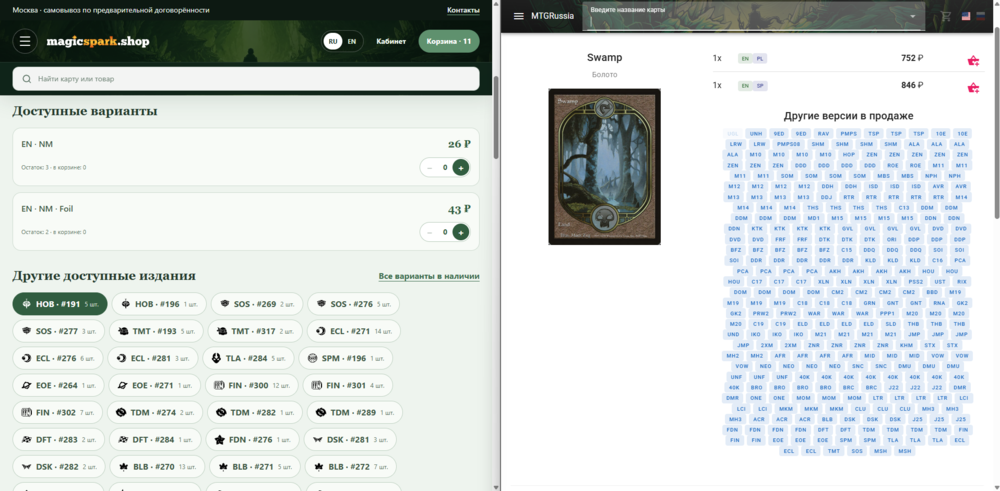This screenshot has width=1000, height=491.
Task: Switch MTGRussia to English via US flag
Action: tap(966, 16)
